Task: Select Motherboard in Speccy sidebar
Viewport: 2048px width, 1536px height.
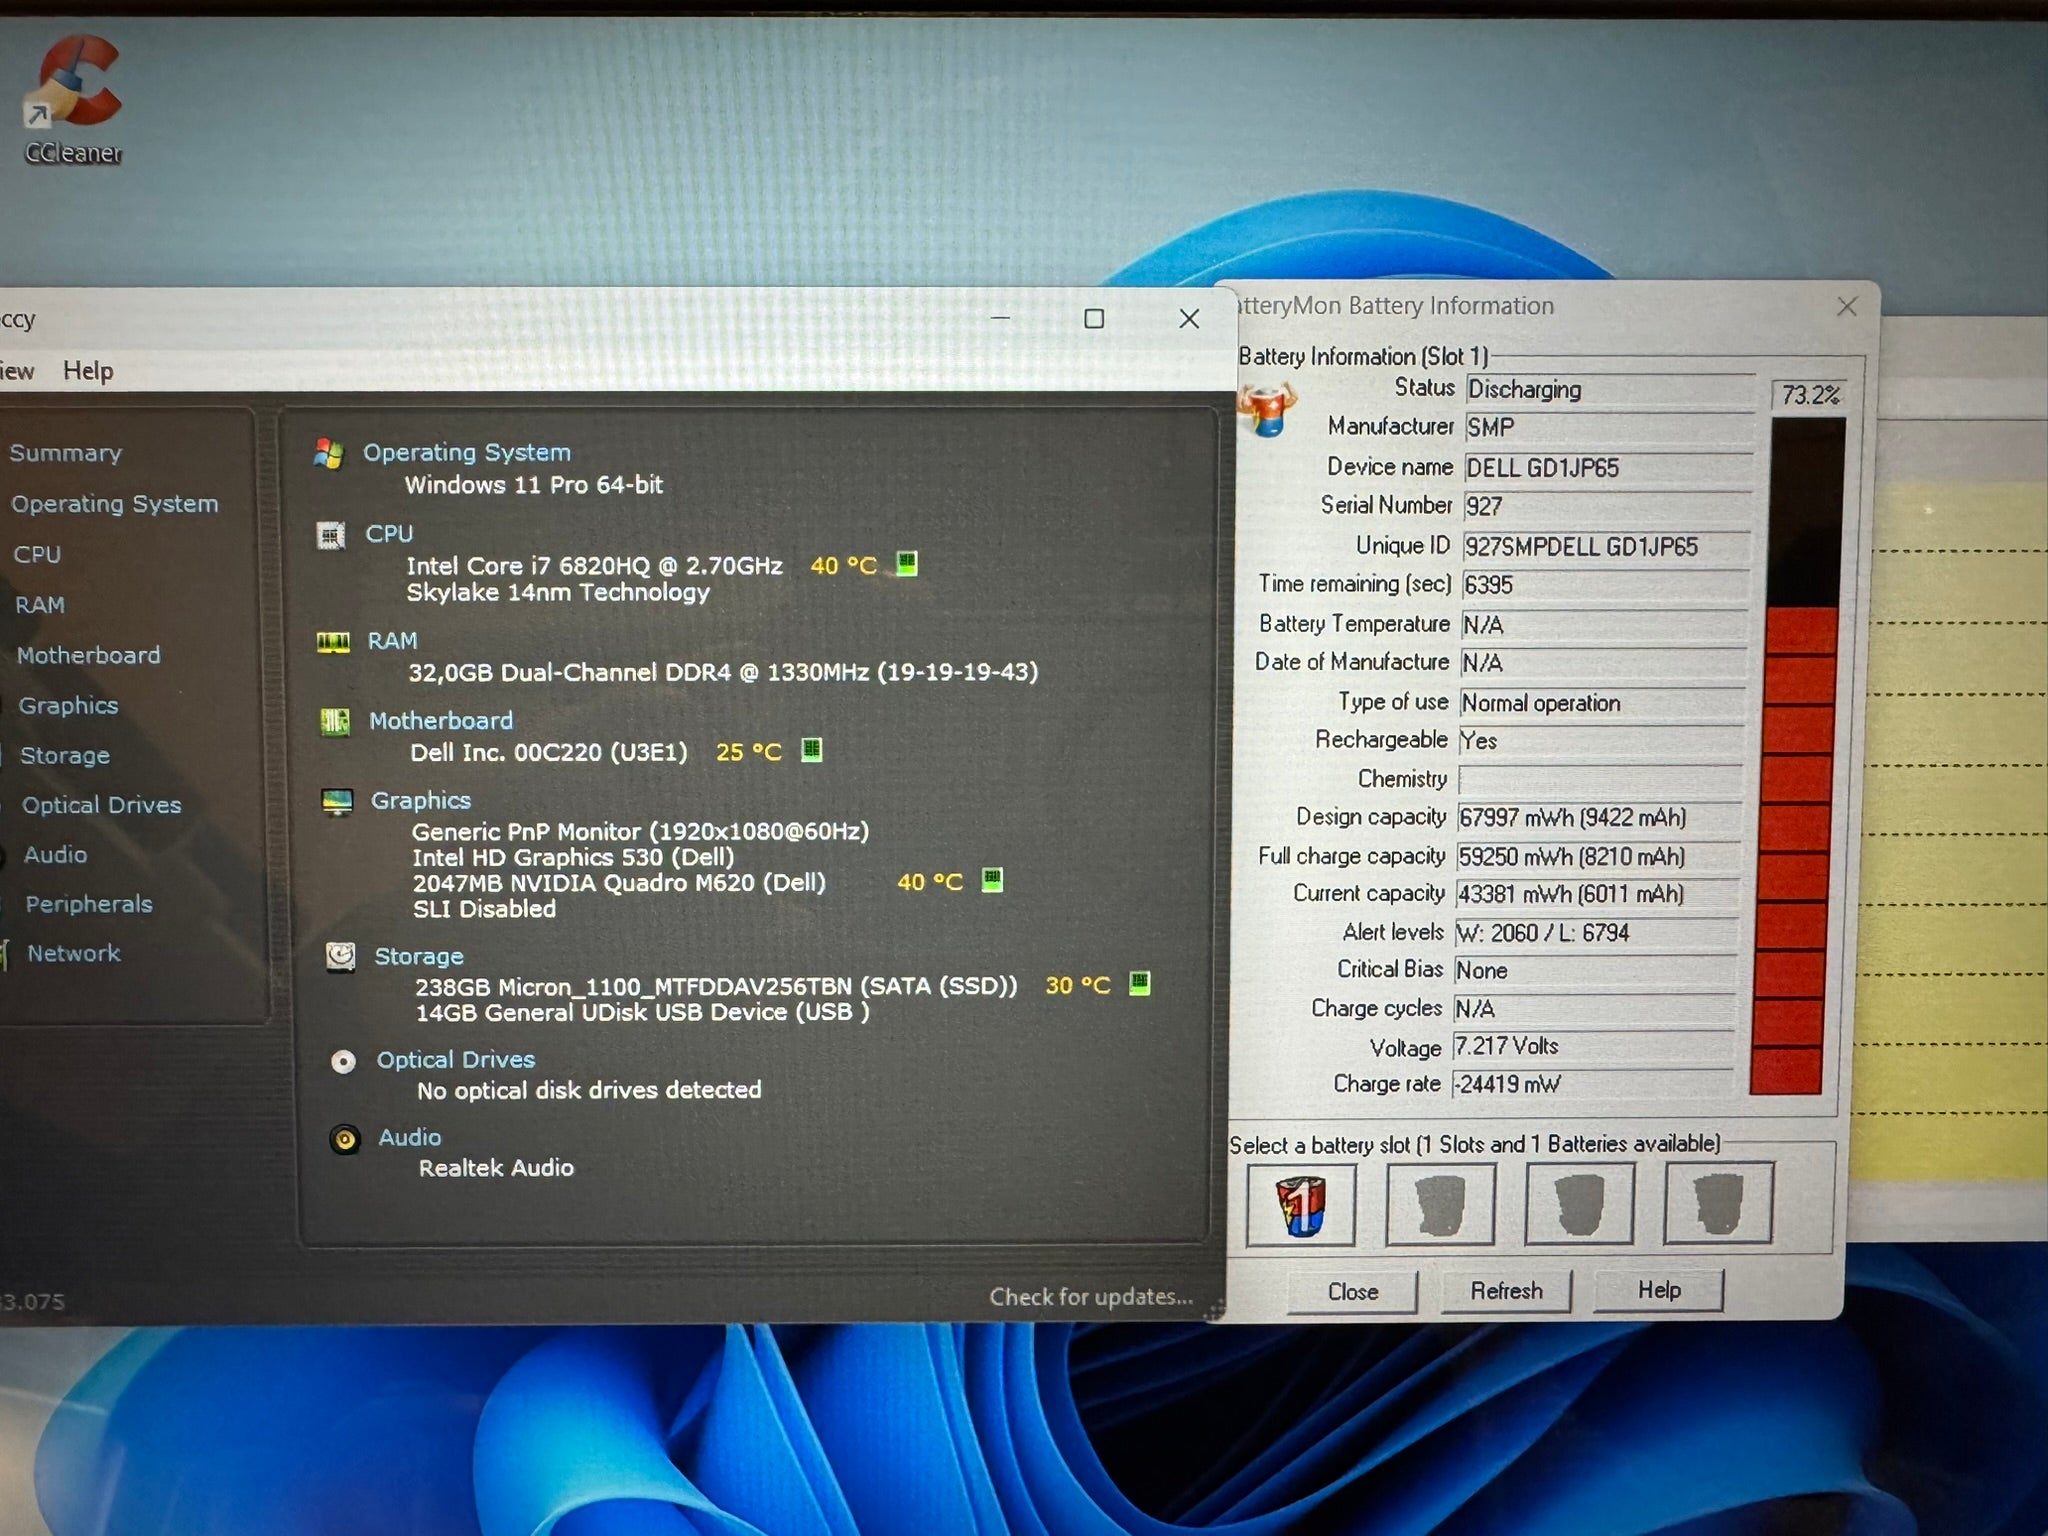Action: pyautogui.click(x=88, y=655)
